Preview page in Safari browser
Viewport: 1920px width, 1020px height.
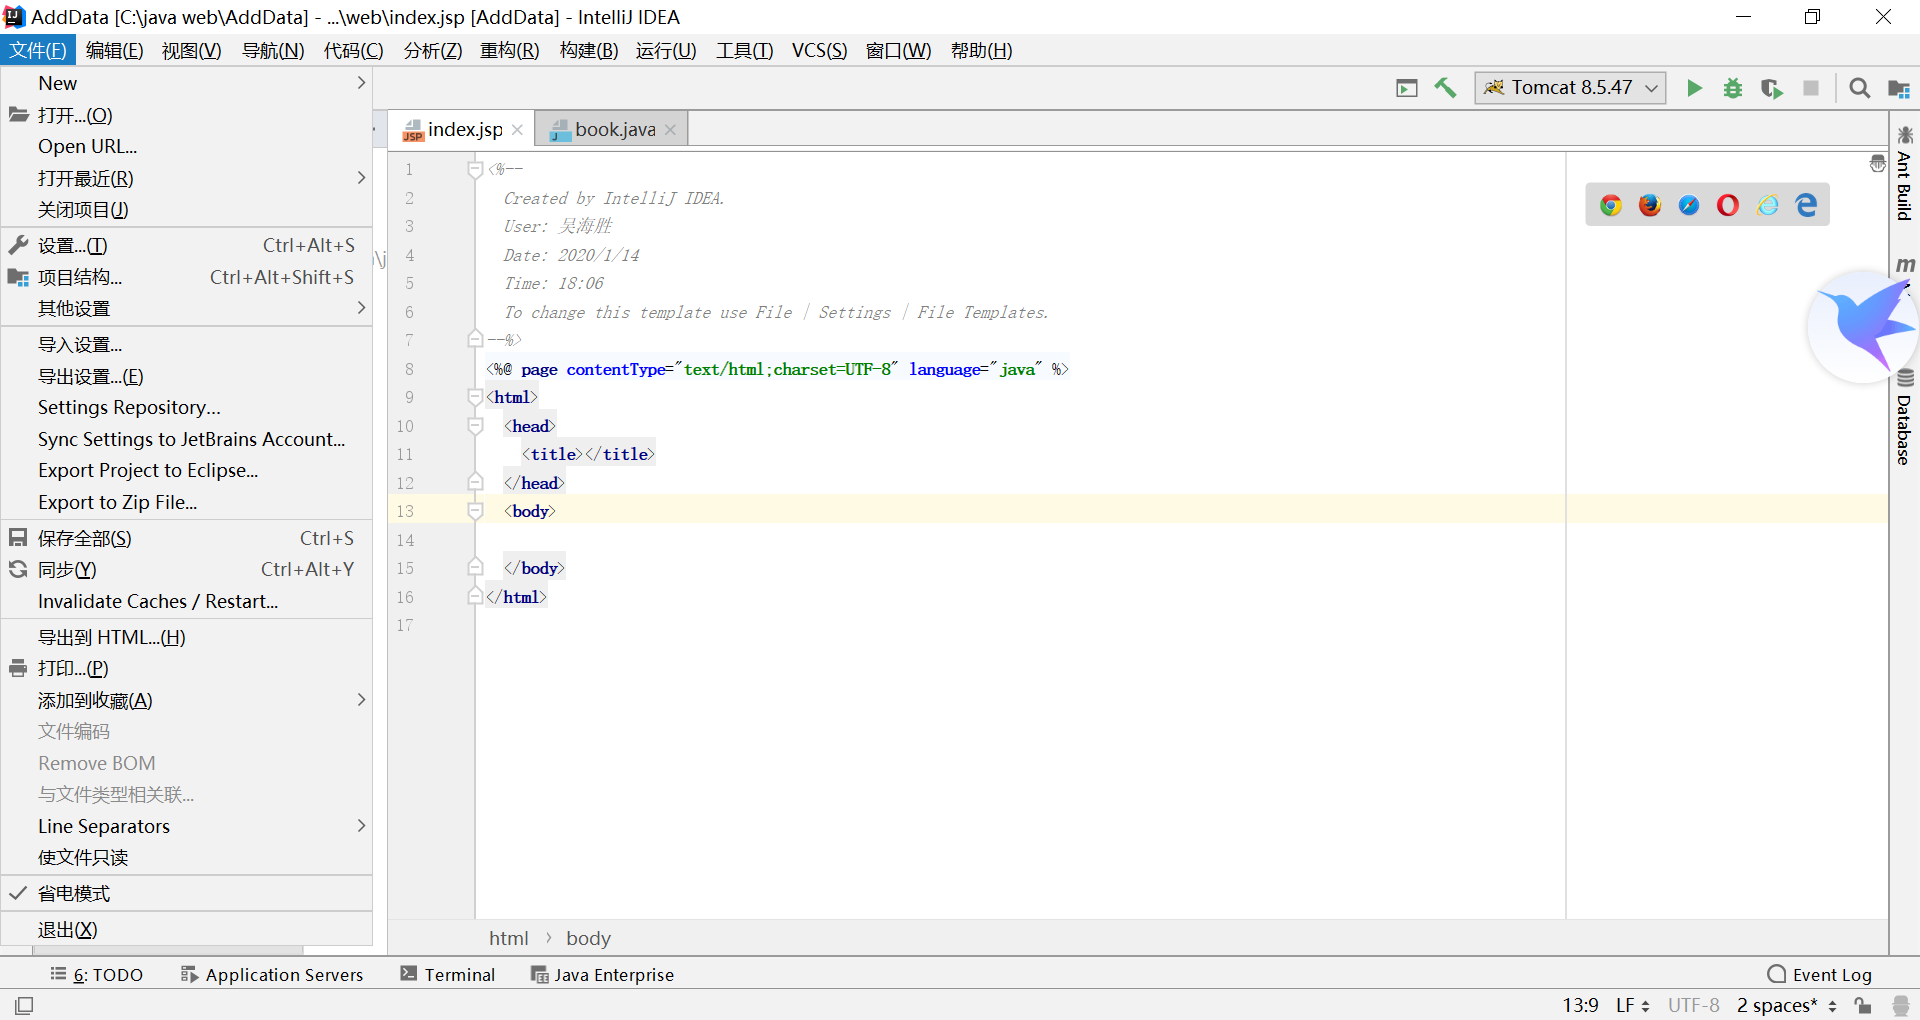pos(1689,205)
